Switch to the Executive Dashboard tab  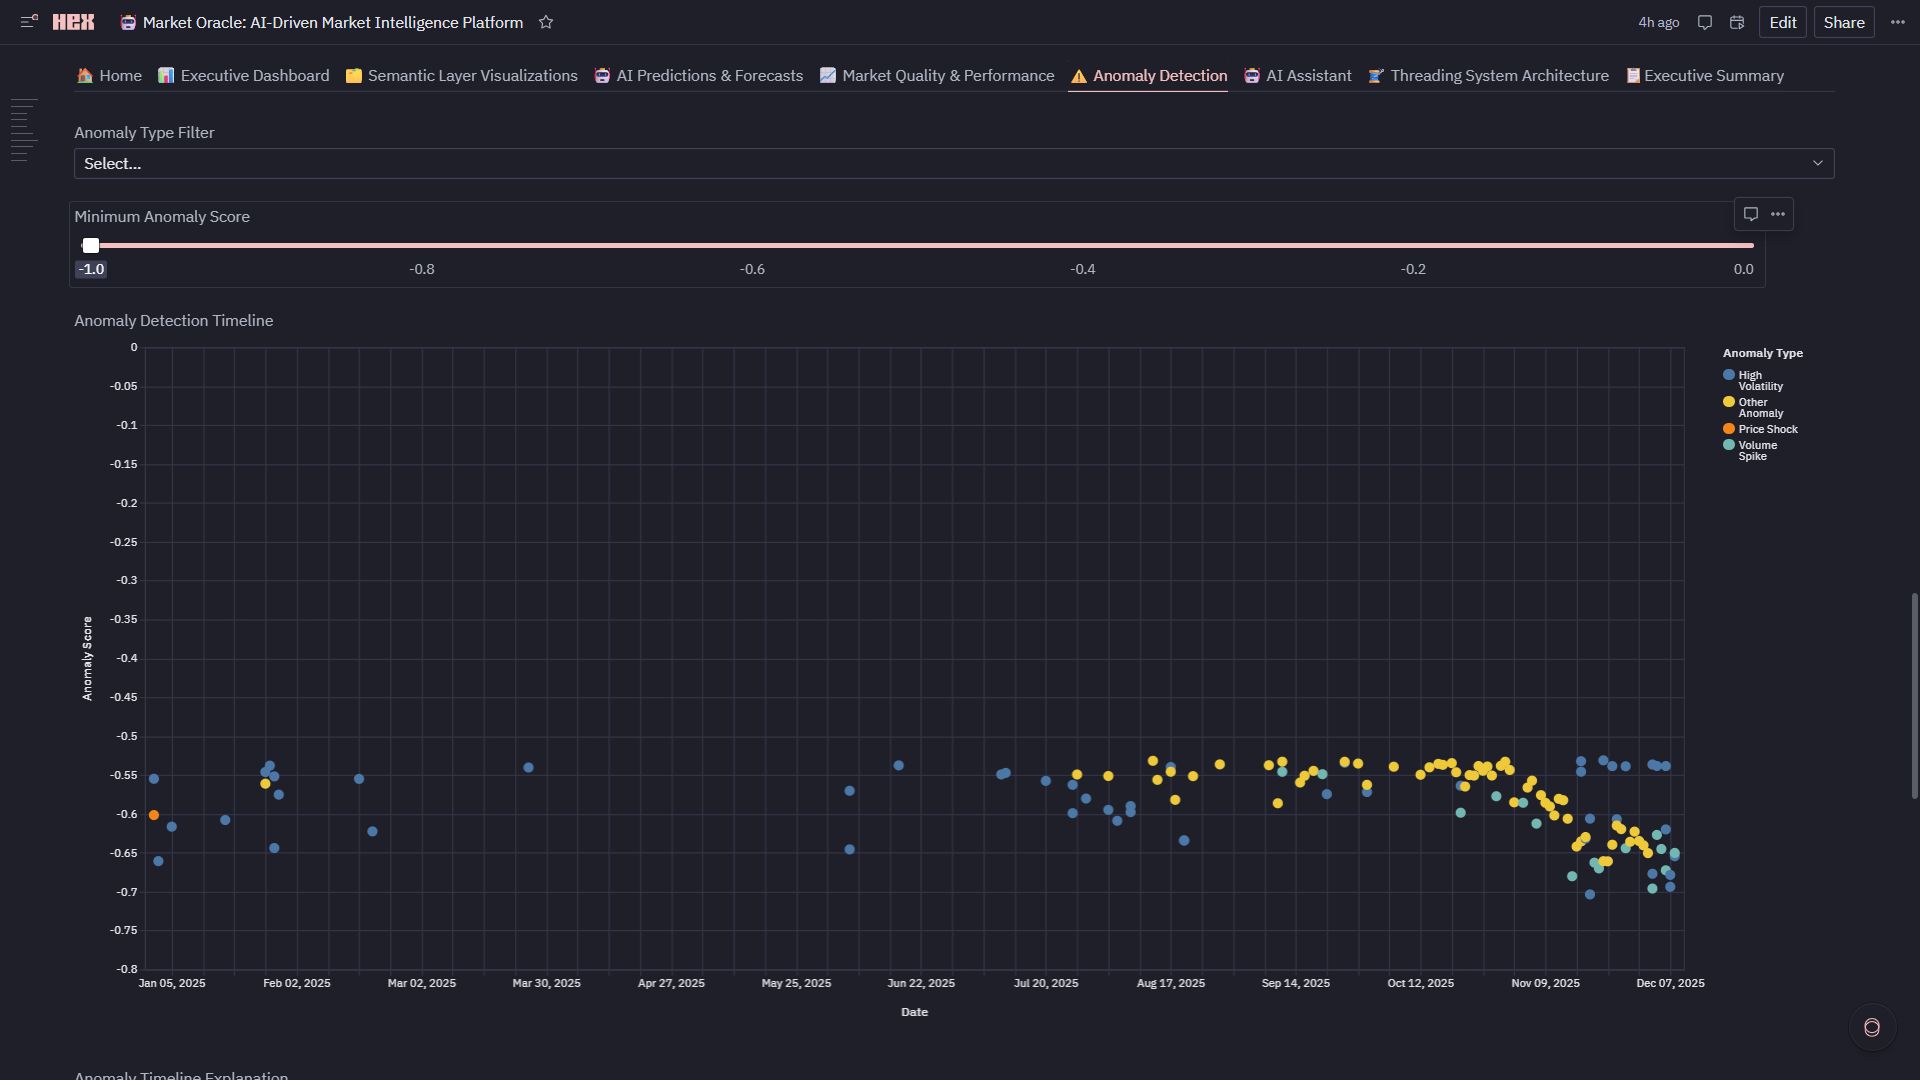244,76
